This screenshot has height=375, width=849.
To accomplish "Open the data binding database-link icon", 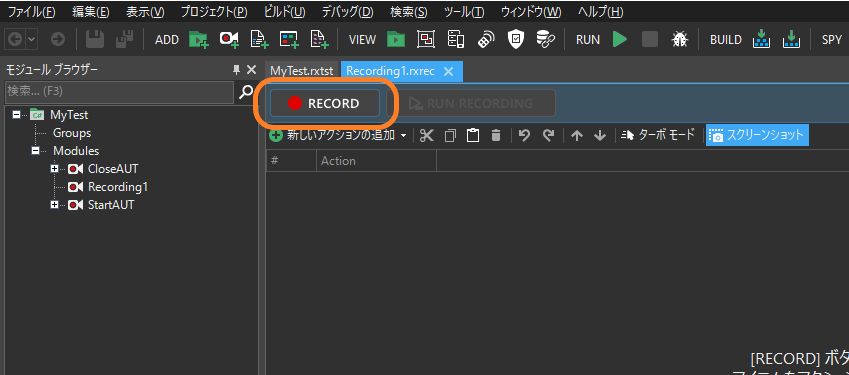I will (545, 39).
